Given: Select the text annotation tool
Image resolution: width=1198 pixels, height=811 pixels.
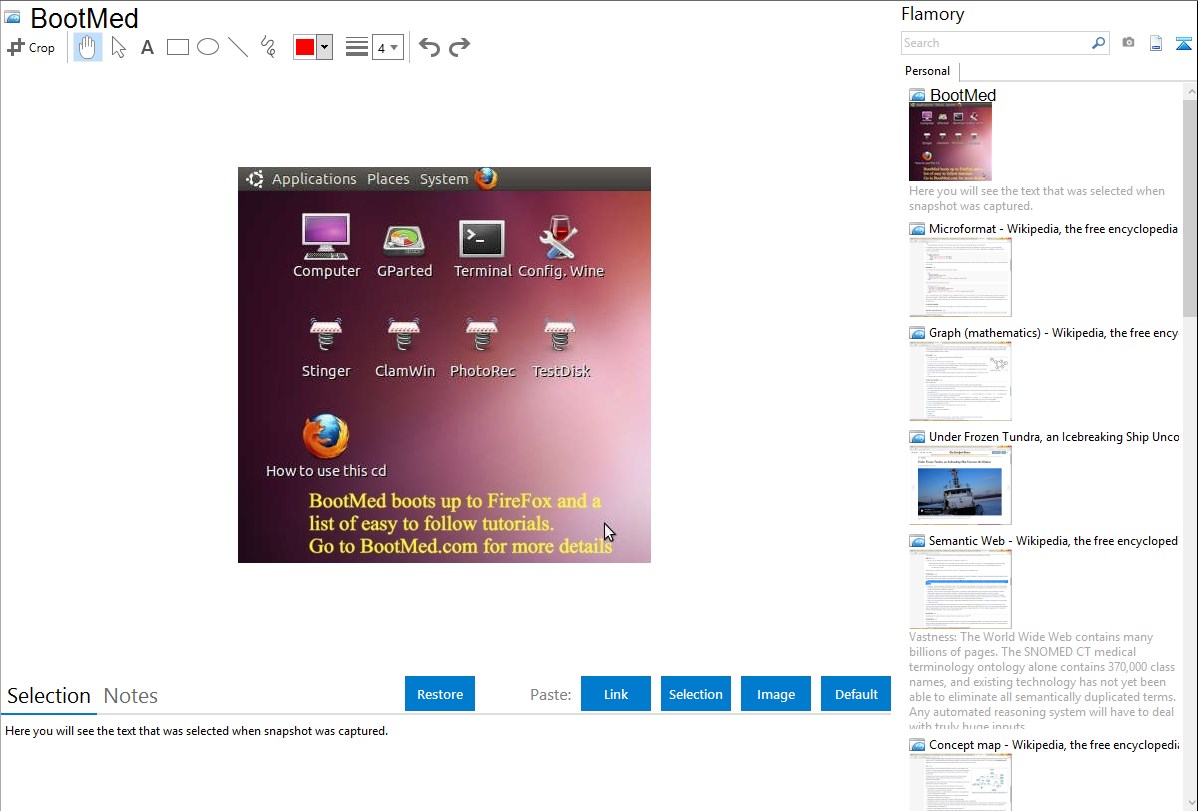Looking at the screenshot, I should pyautogui.click(x=147, y=47).
